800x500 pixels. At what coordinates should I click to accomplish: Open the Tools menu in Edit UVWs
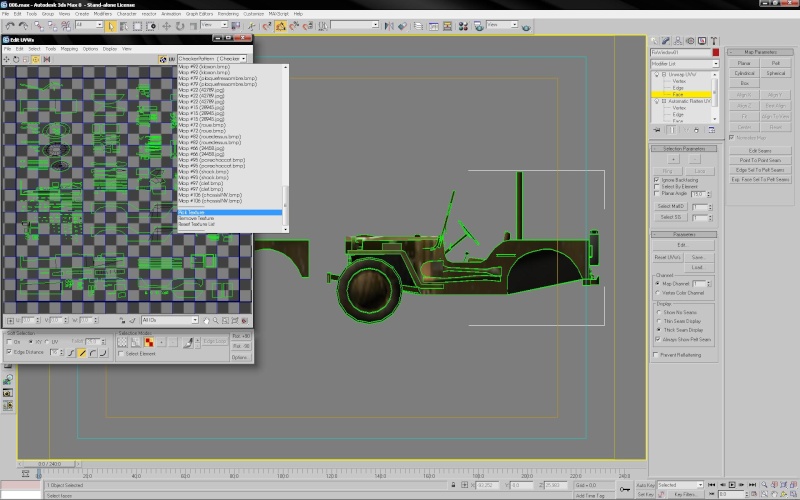[51, 49]
